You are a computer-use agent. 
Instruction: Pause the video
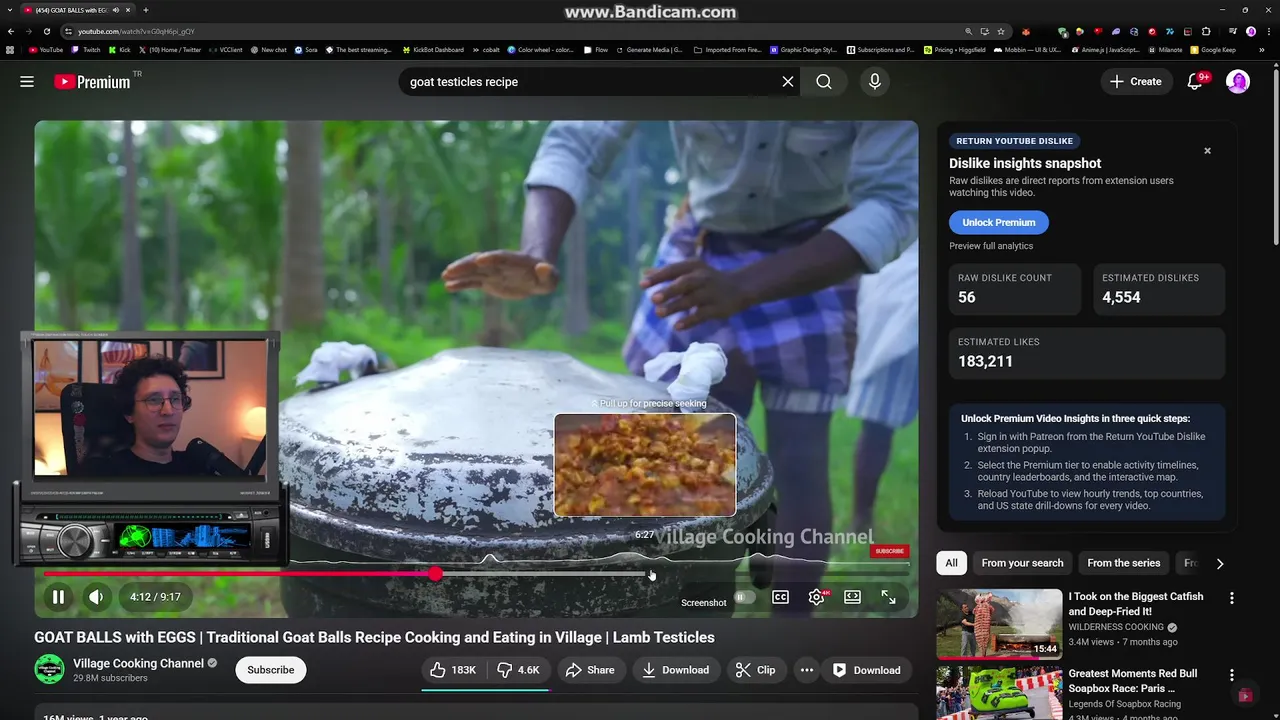58,597
